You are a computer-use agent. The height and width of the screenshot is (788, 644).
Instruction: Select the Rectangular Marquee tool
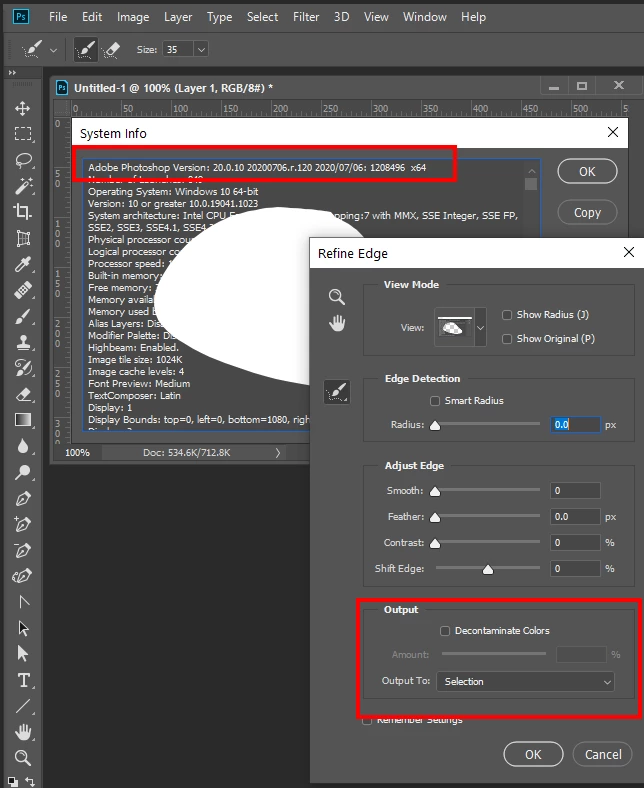(x=23, y=134)
